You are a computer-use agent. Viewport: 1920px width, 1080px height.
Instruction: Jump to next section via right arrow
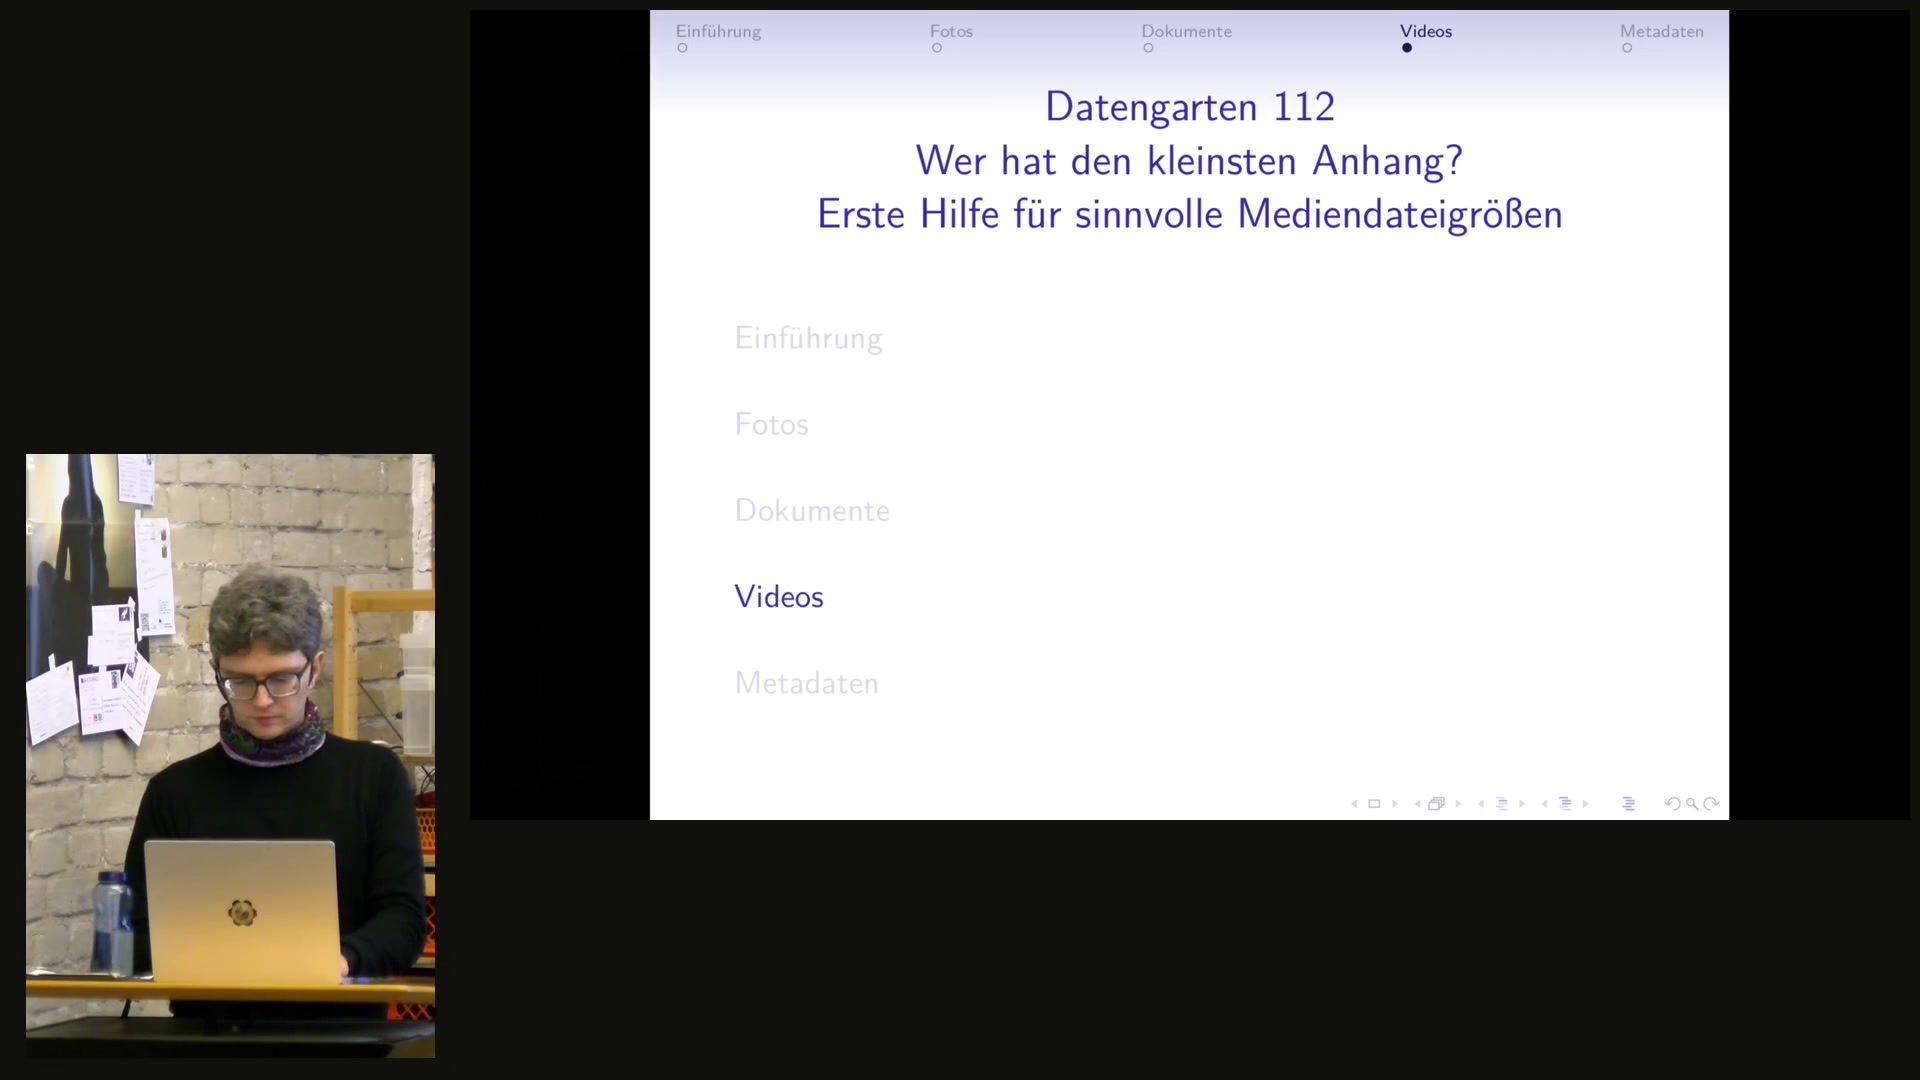coord(1585,804)
